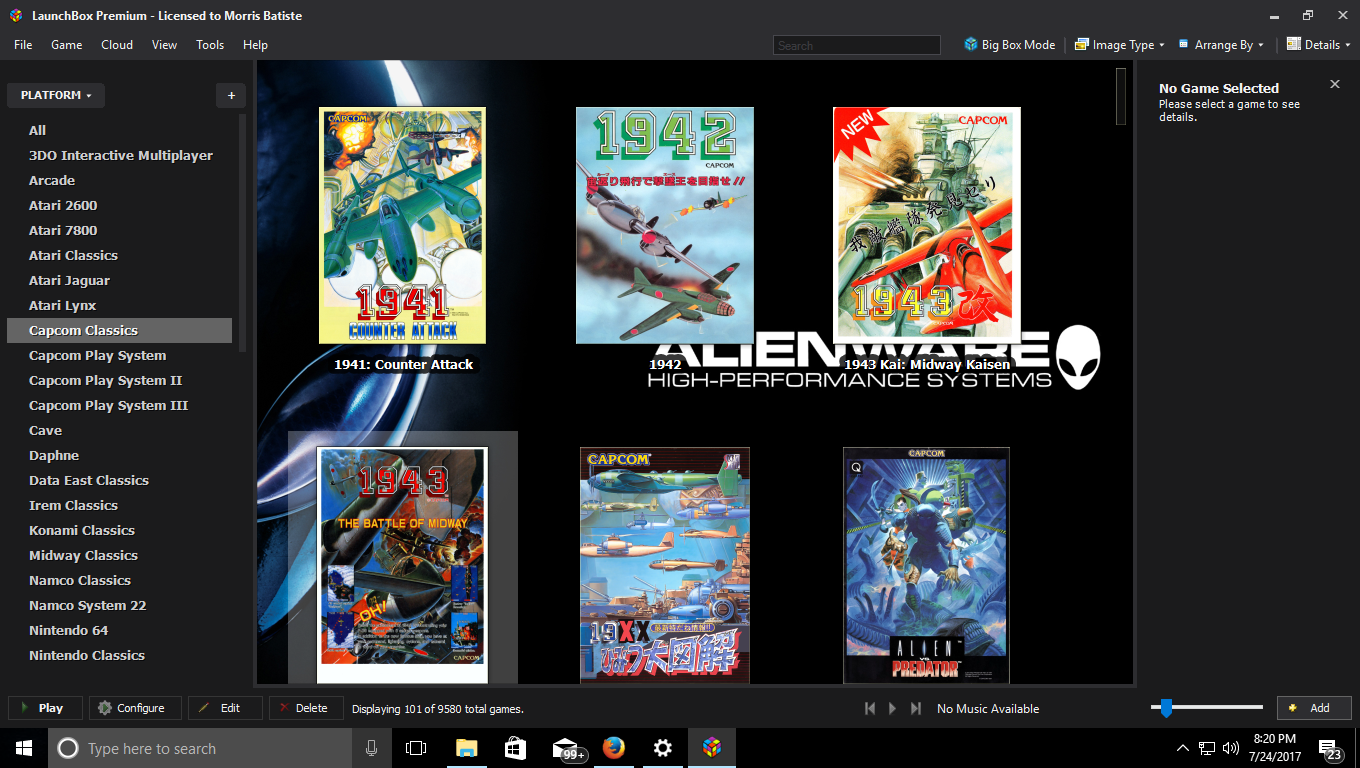Click the taskbar microphone icon
The height and width of the screenshot is (768, 1360).
coord(372,748)
